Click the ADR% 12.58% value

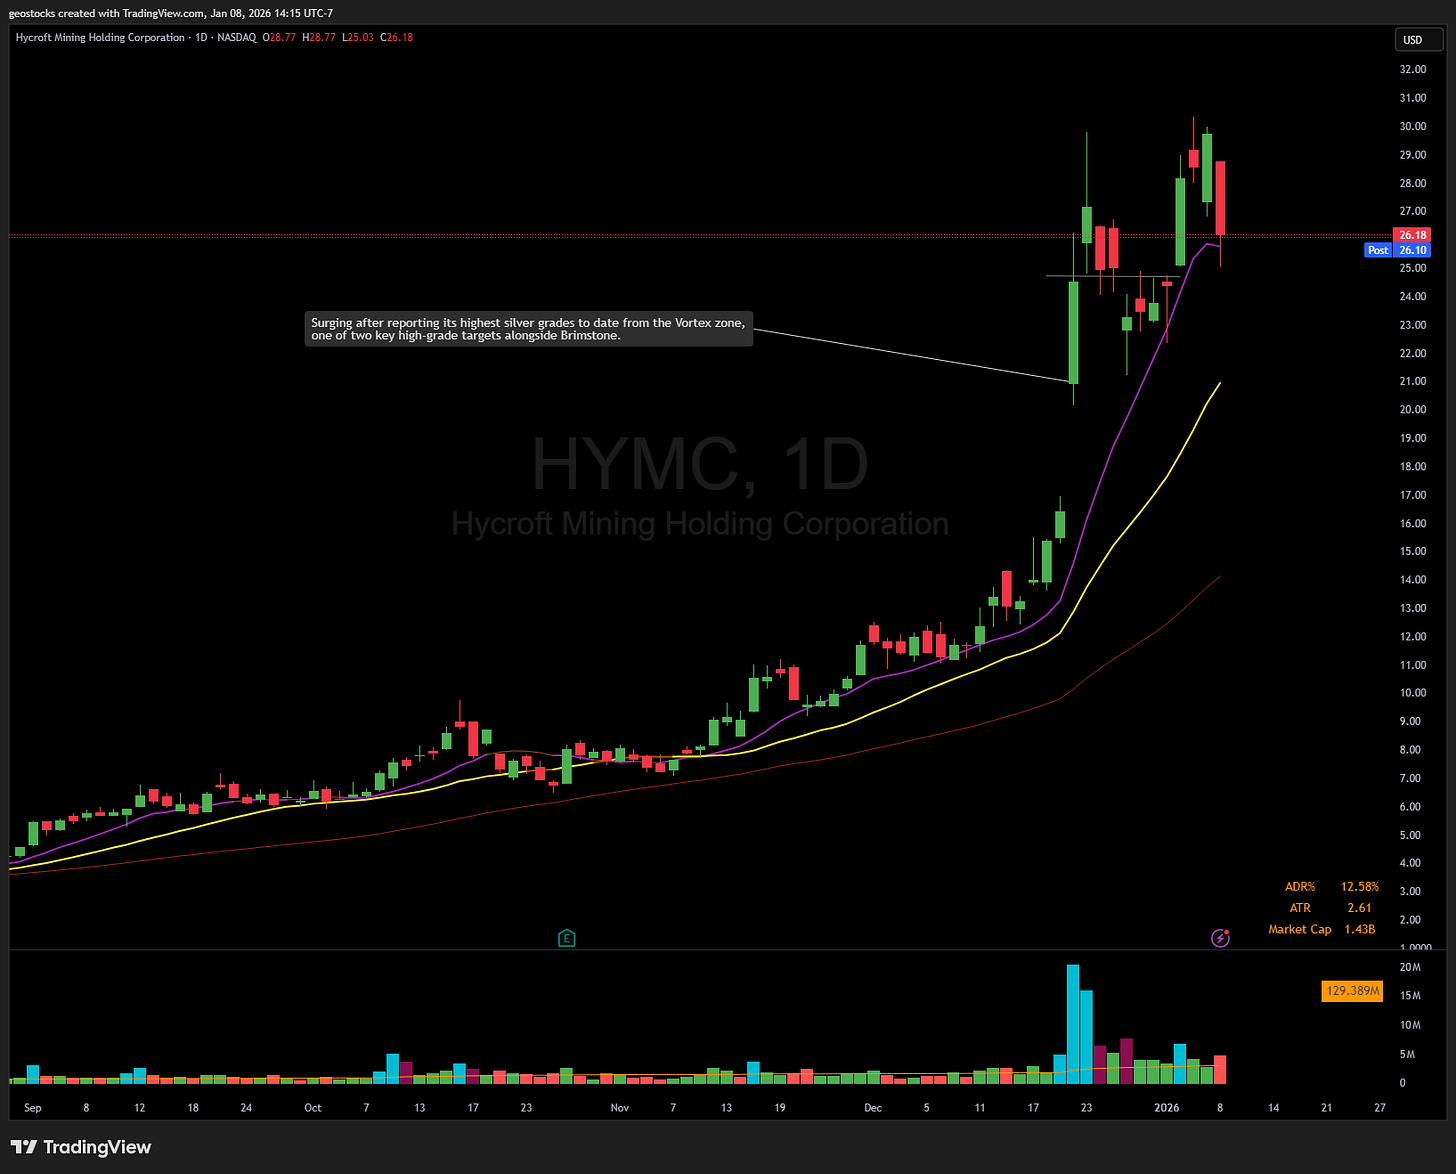pos(1359,887)
